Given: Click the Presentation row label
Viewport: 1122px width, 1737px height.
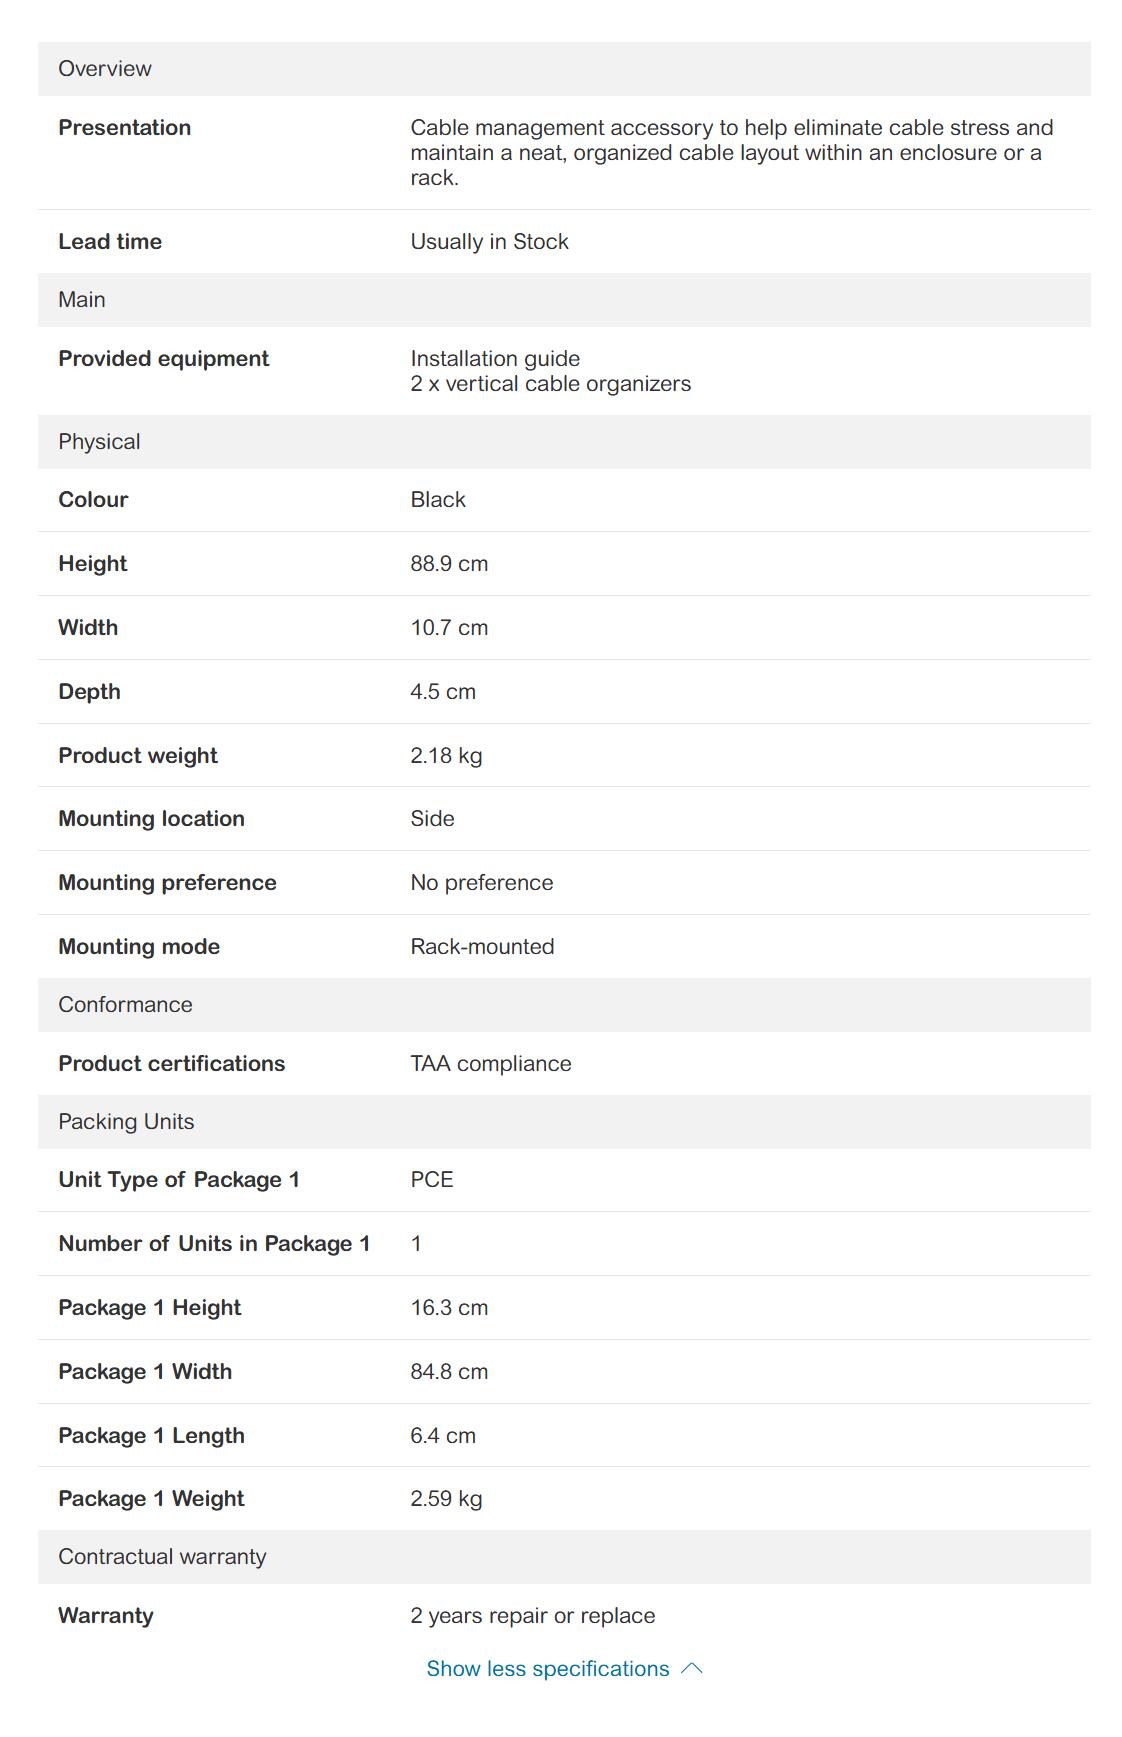Looking at the screenshot, I should (125, 128).
